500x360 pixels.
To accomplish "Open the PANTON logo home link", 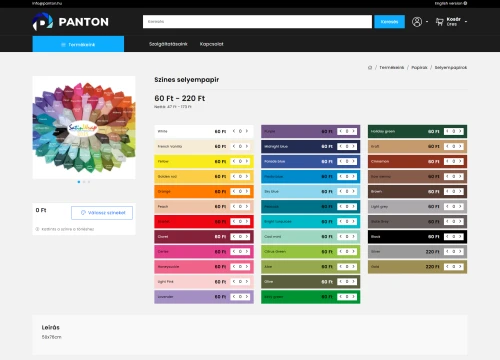I will click(71, 22).
